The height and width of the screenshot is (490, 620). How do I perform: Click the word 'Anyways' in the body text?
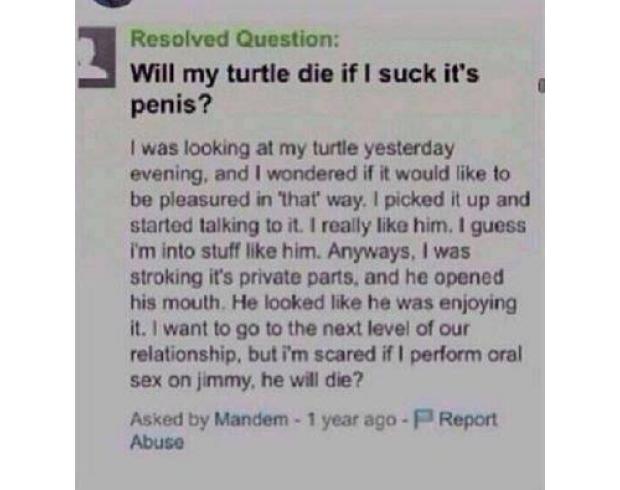coord(369,252)
